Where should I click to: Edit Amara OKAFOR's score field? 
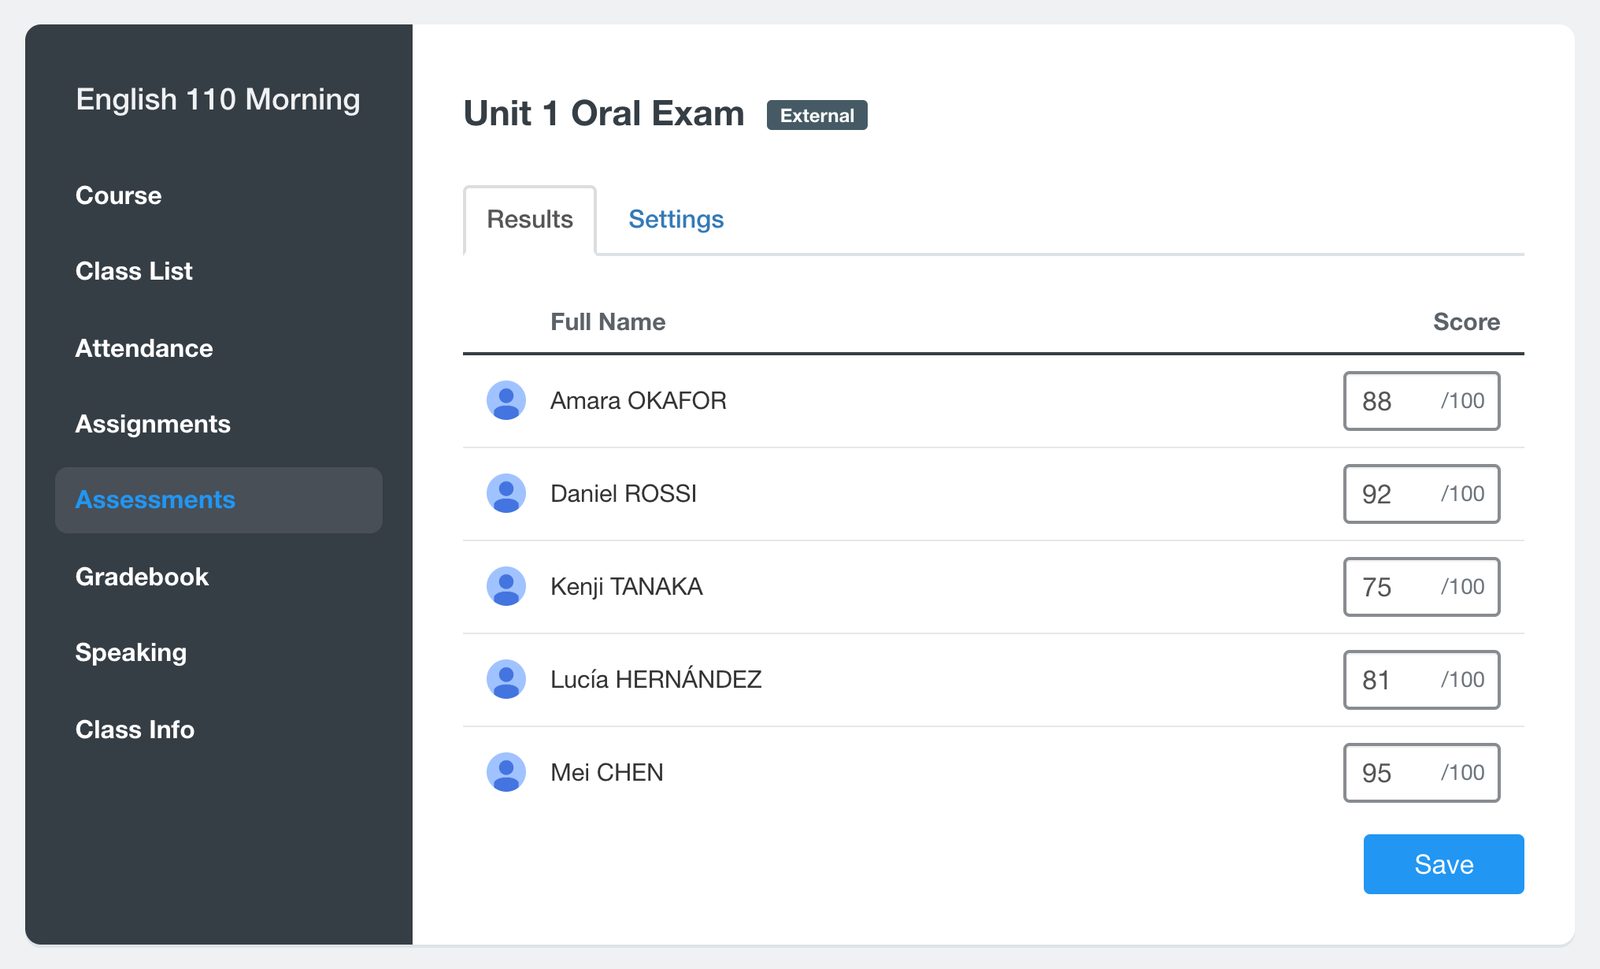[x=1421, y=401]
